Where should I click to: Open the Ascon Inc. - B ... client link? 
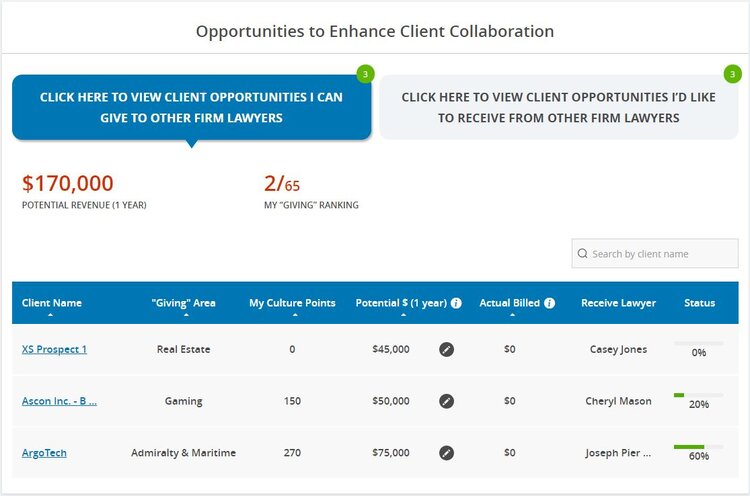(x=59, y=401)
